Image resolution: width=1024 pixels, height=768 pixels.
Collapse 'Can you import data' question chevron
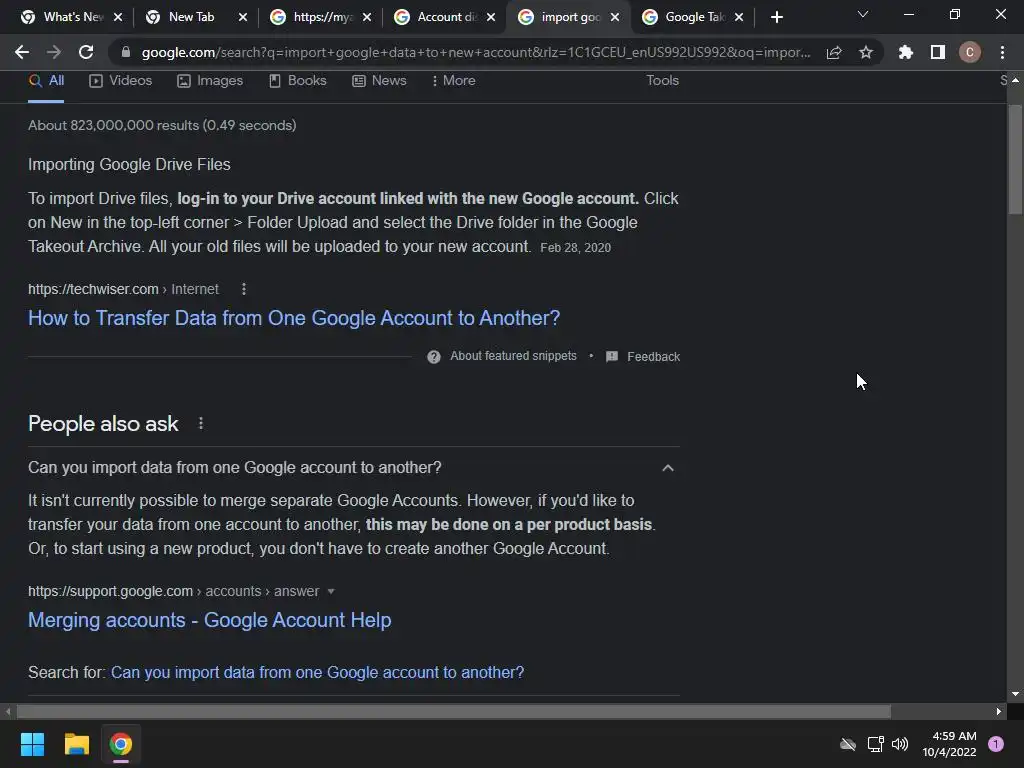pyautogui.click(x=667, y=468)
